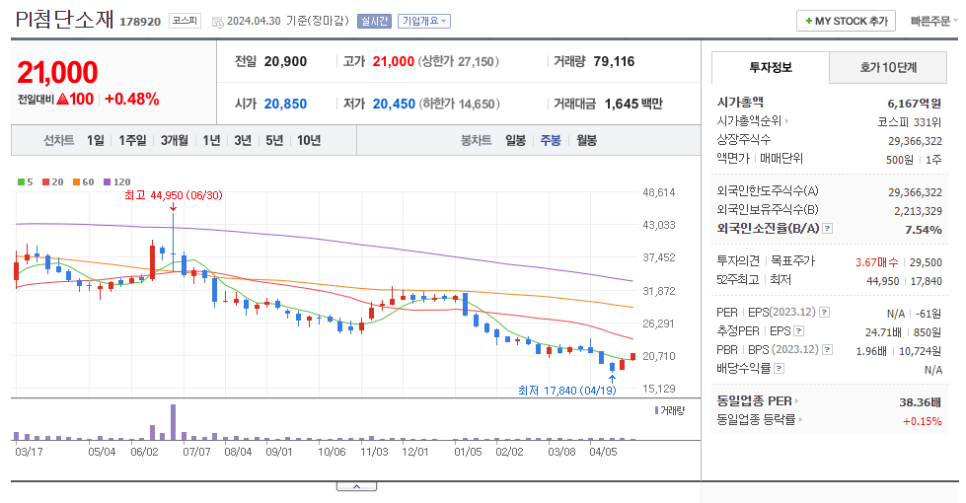
Task: Expand the 빠른주문 dropdown
Action: (x=934, y=21)
